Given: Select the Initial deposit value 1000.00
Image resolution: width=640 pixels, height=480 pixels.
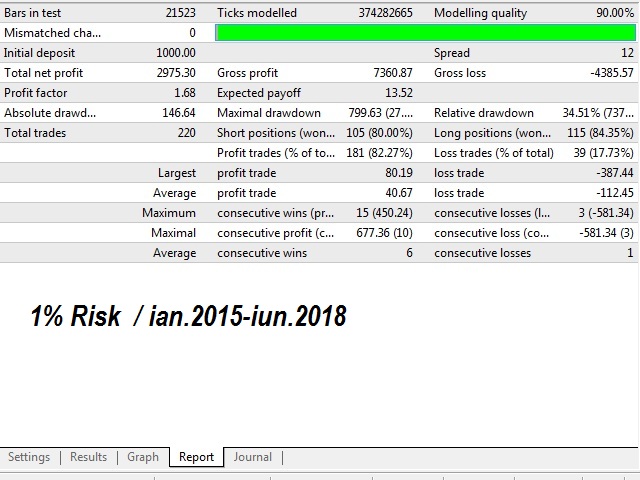Looking at the screenshot, I should 176,53.
